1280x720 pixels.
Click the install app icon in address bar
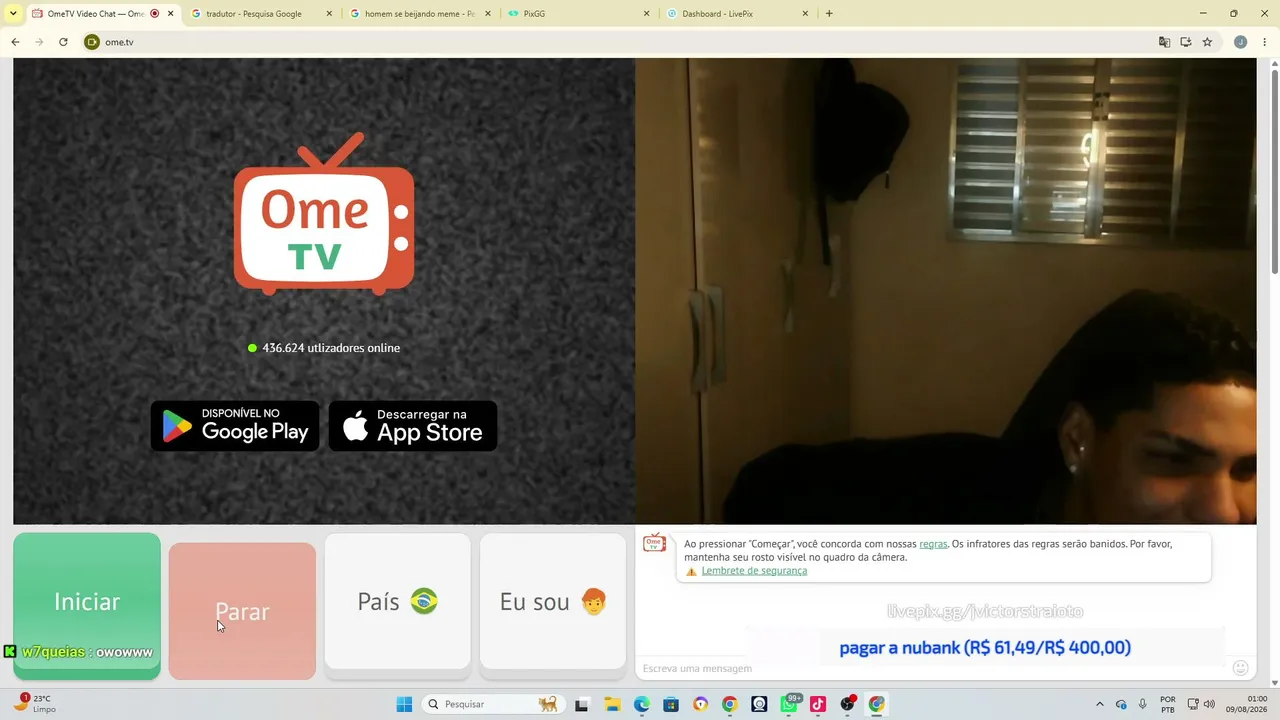[1186, 42]
